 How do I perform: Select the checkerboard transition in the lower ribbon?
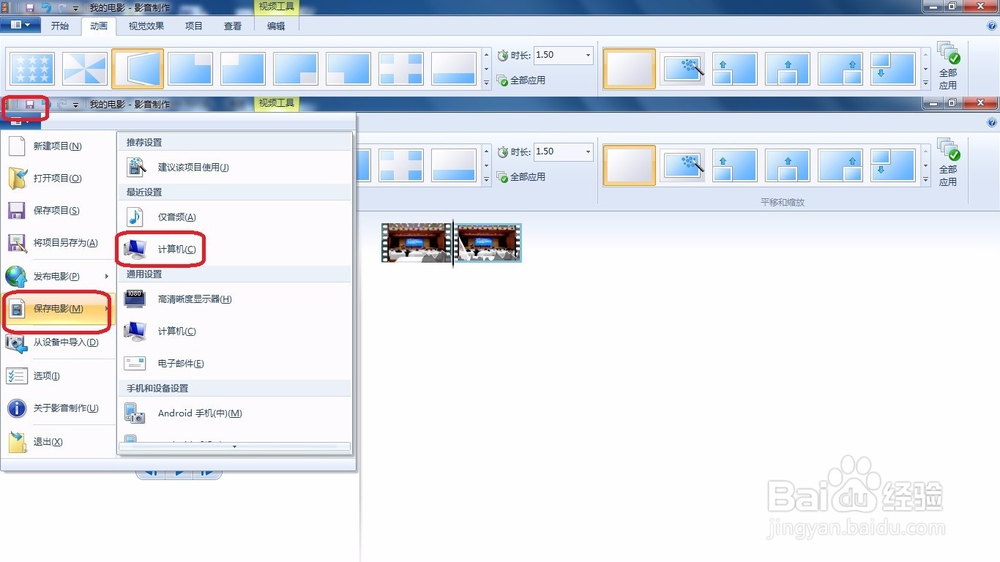[401, 165]
